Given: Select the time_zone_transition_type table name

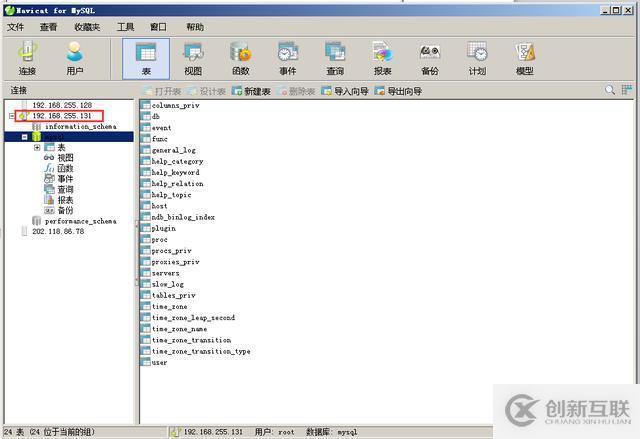Looking at the screenshot, I should point(201,351).
